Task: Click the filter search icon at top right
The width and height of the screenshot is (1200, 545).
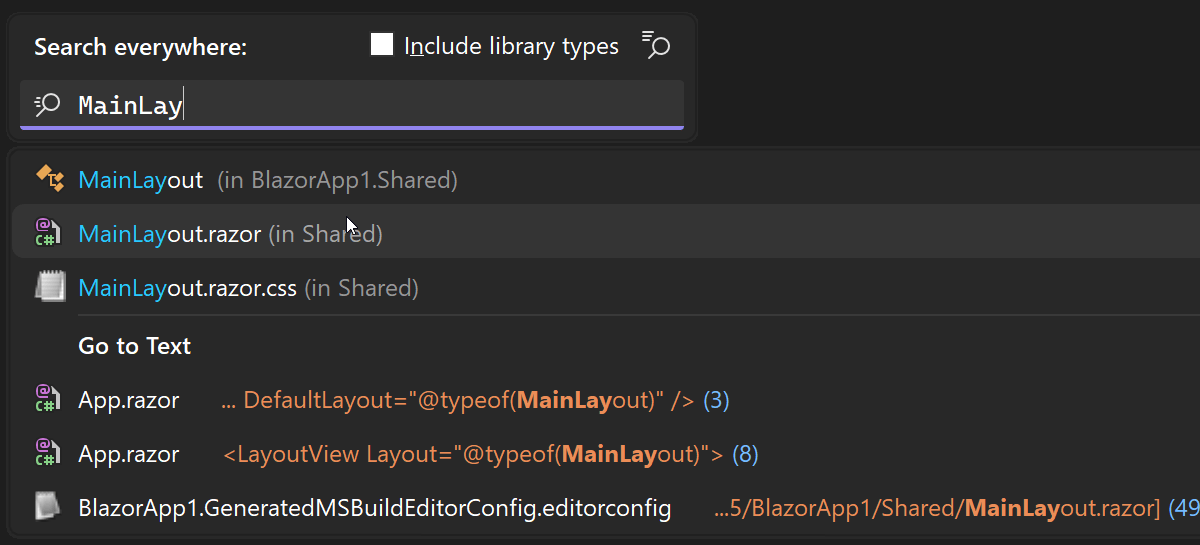Action: click(x=656, y=46)
